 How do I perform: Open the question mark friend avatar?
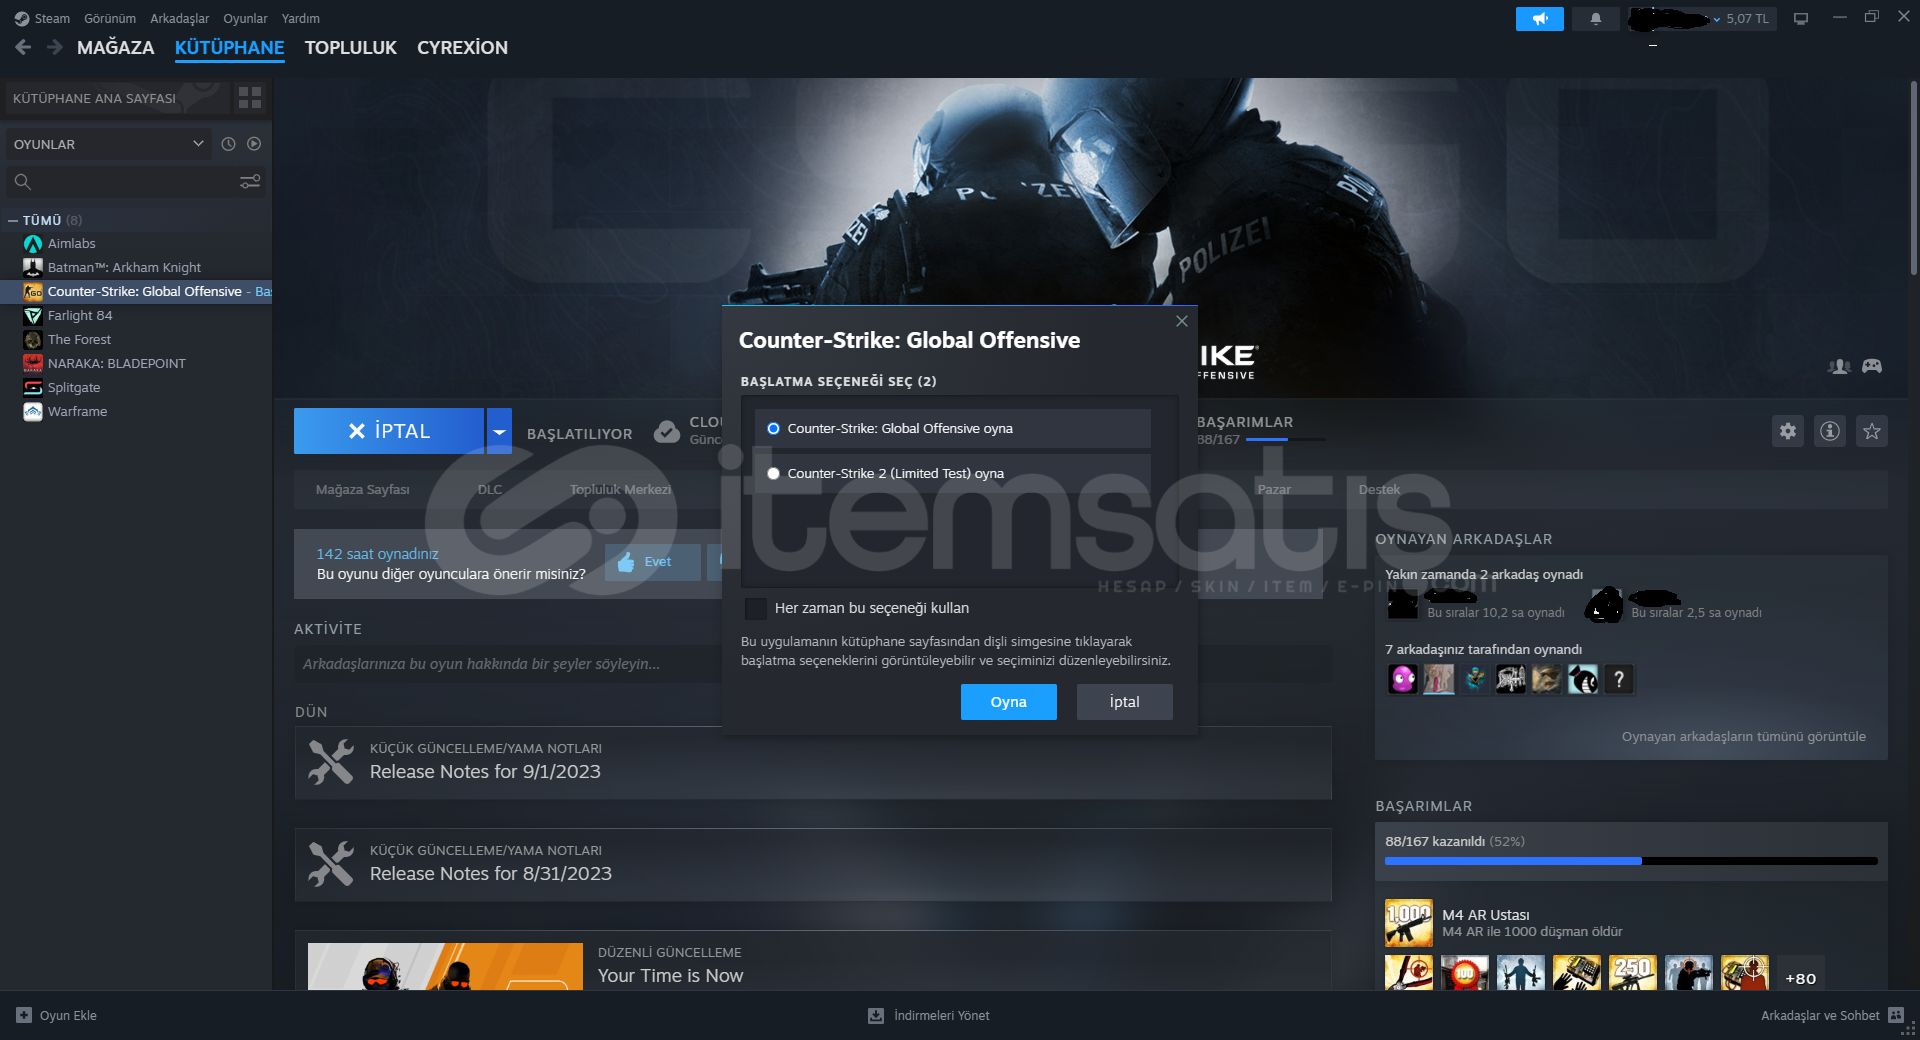[1619, 680]
